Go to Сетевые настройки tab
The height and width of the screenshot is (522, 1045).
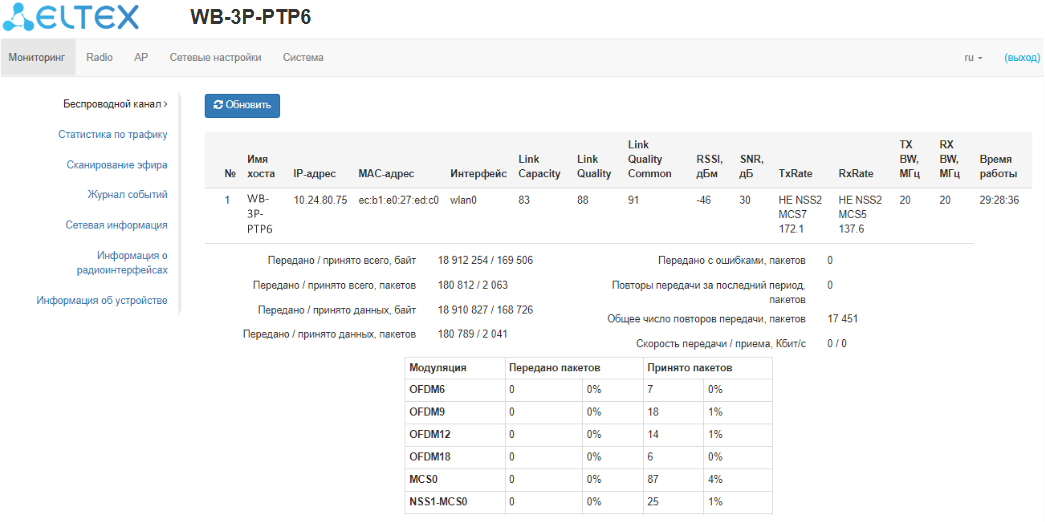[x=215, y=57]
